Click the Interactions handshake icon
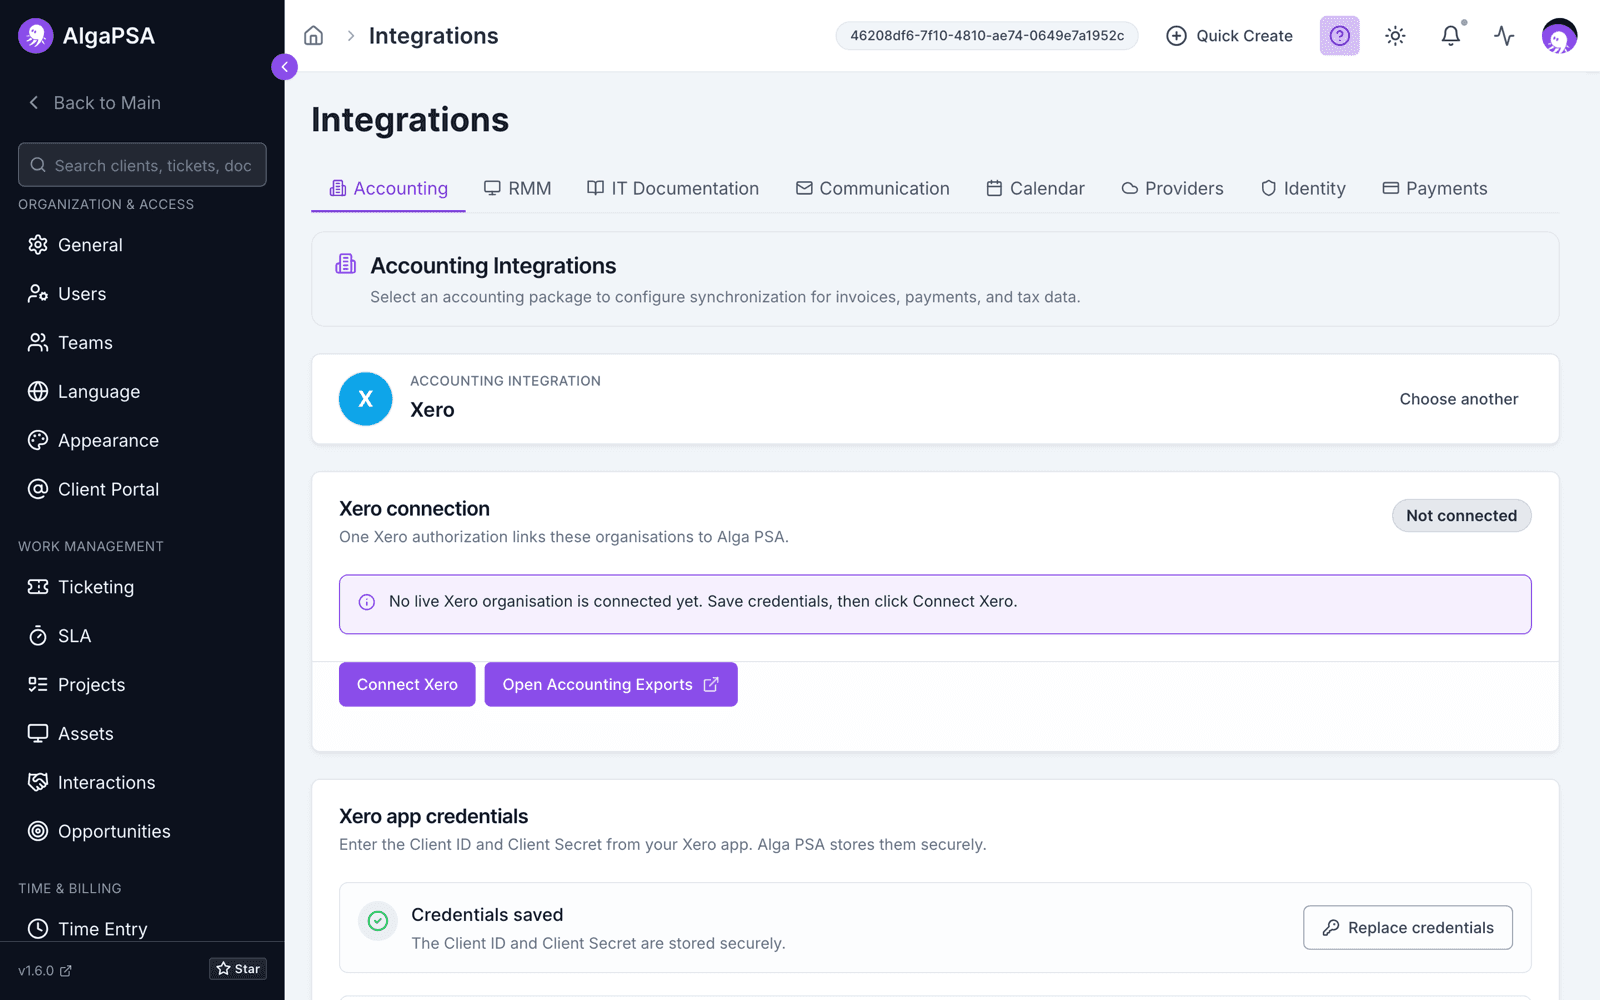 (x=38, y=783)
